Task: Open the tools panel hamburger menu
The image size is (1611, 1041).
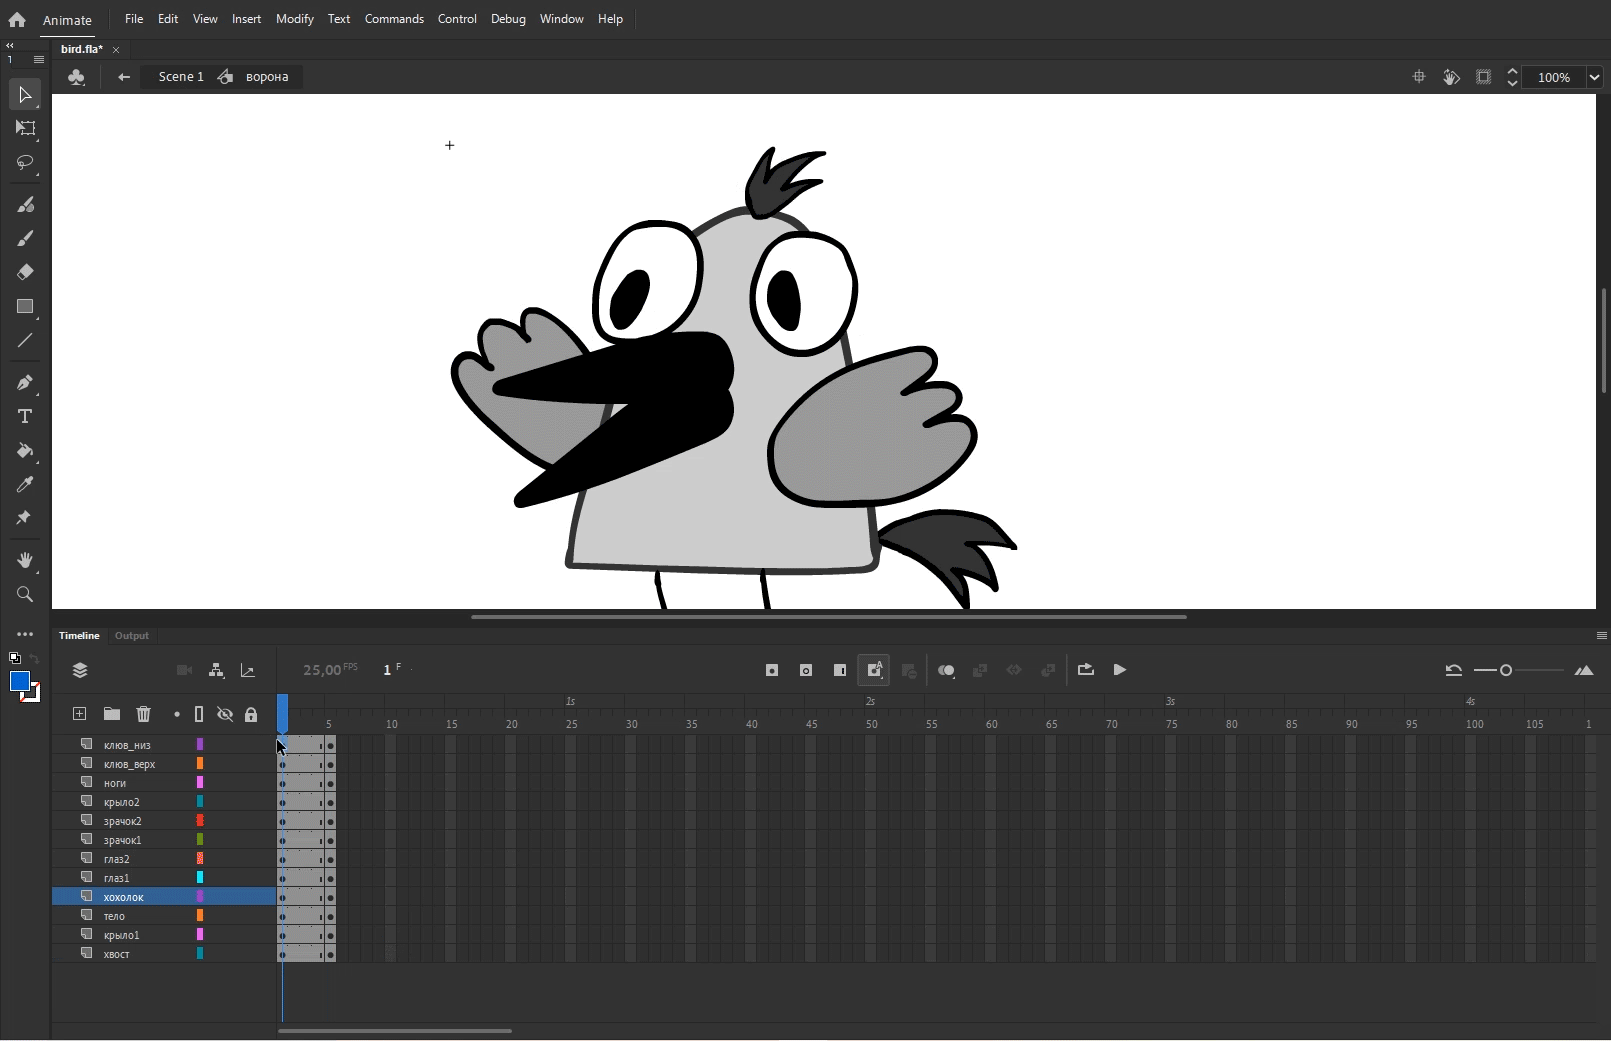Action: [39, 60]
